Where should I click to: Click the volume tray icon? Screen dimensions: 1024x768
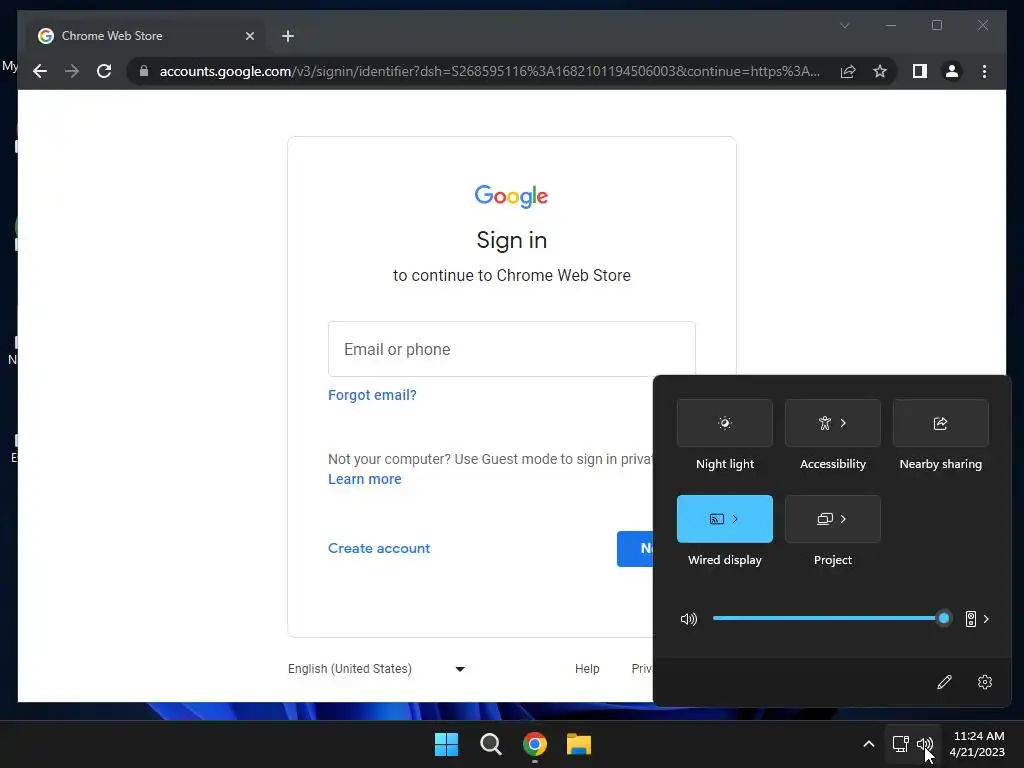point(925,744)
